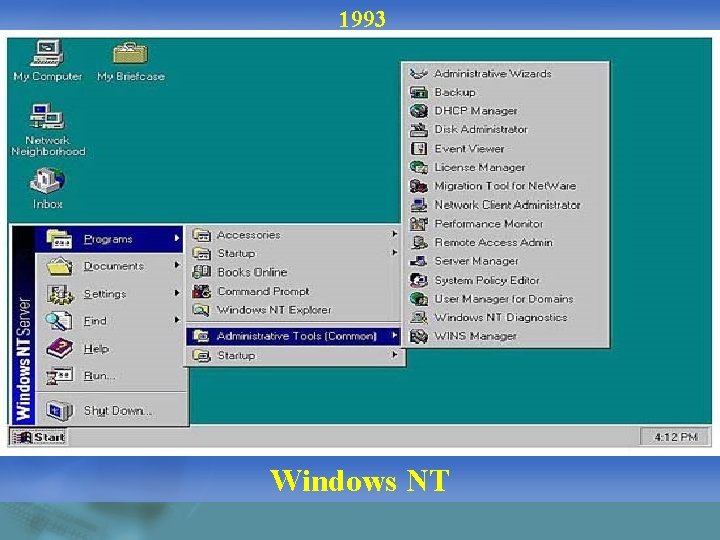Open the My Computer desktop icon
Viewport: 720px width, 540px height.
[x=47, y=61]
